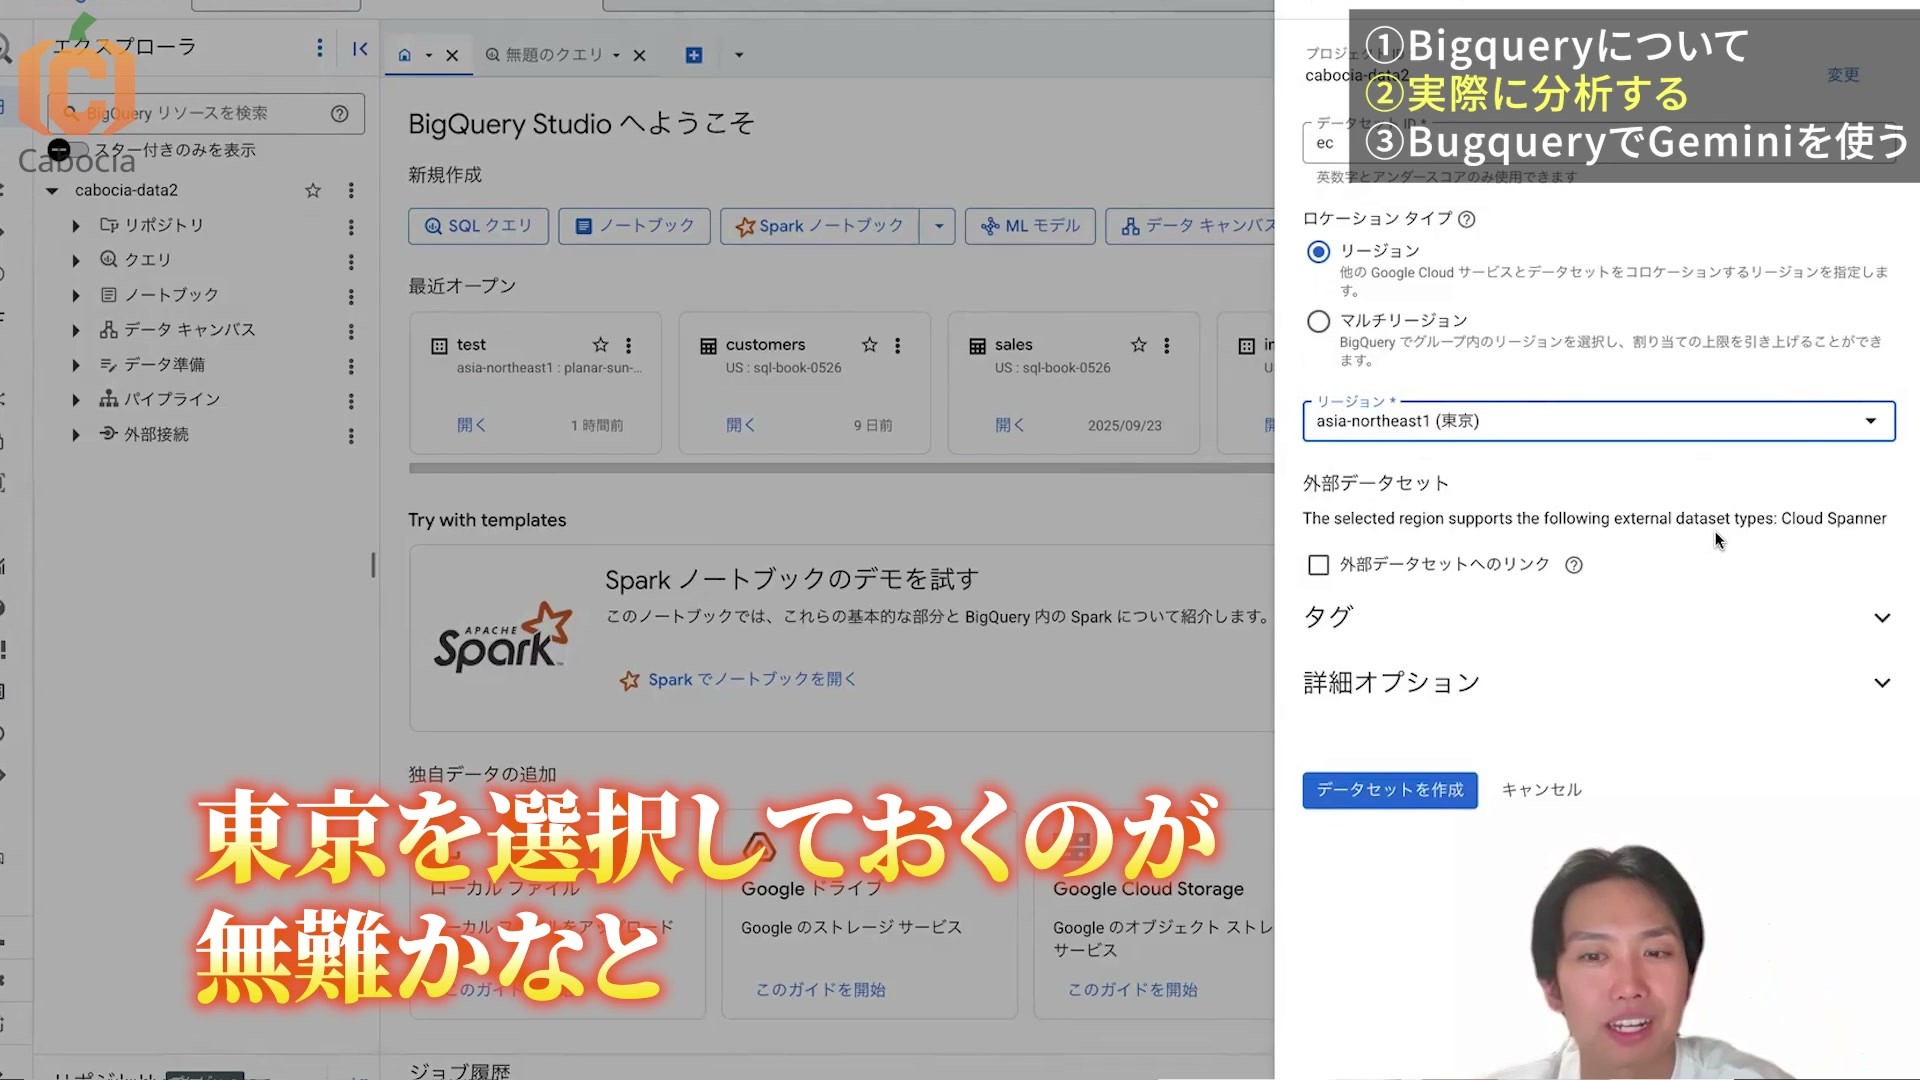The width and height of the screenshot is (1920, 1080).
Task: Open the リージョン asia-northeast1 dropdown
Action: (1598, 421)
